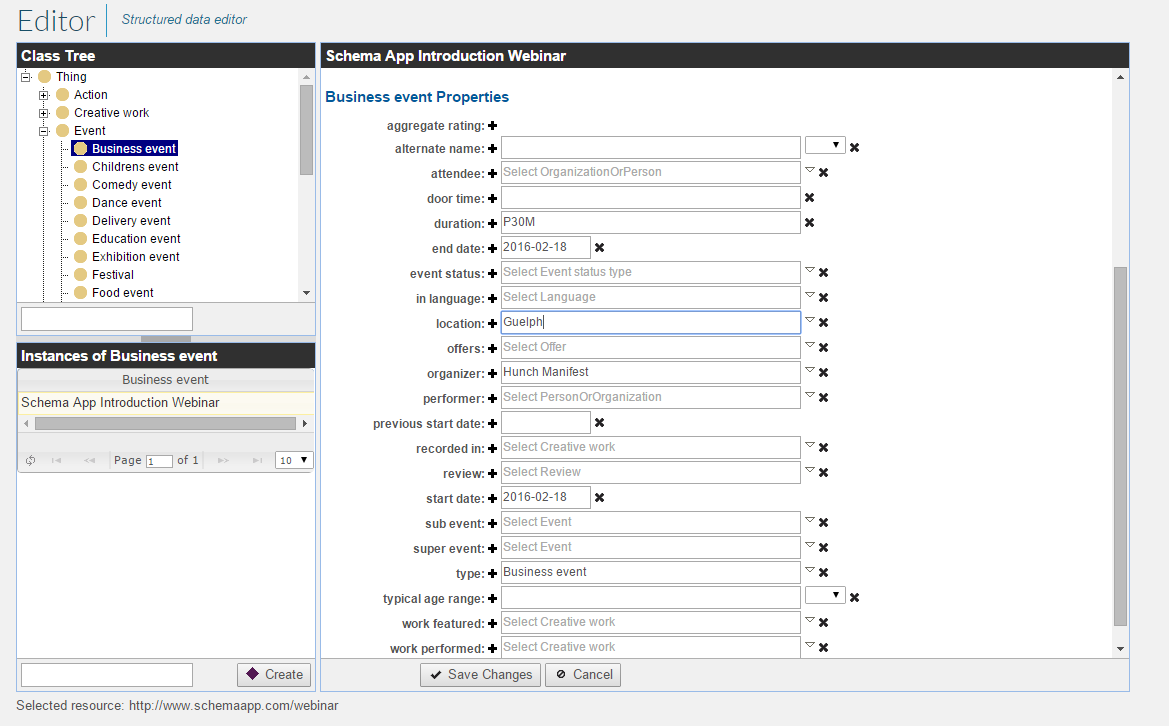This screenshot has height=726, width=1169.
Task: Click the Save Changes button
Action: tap(480, 674)
